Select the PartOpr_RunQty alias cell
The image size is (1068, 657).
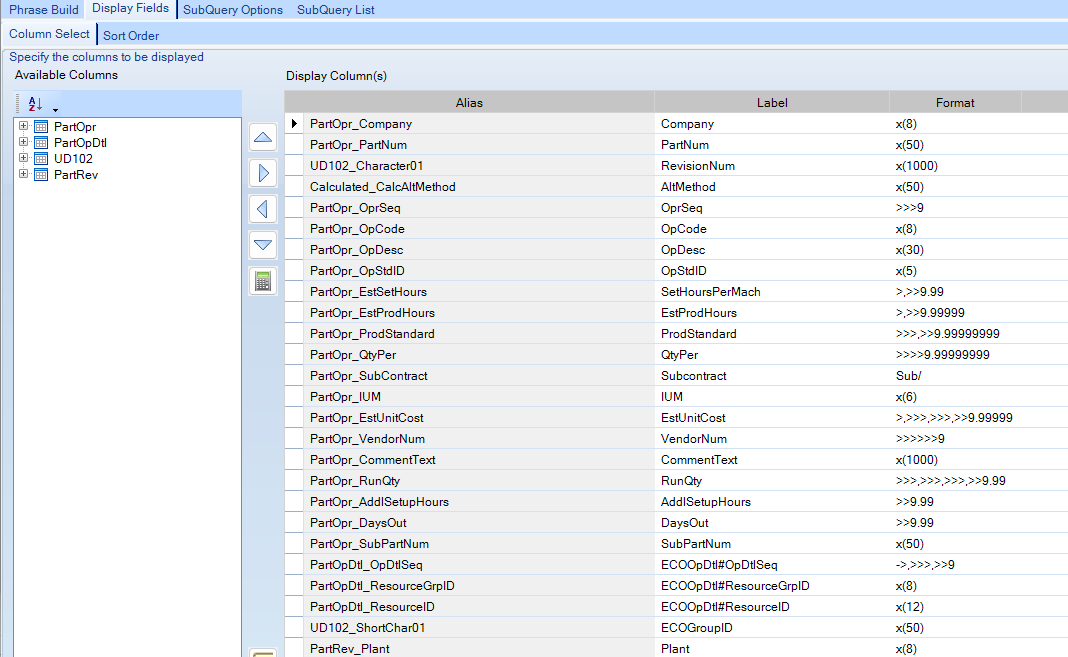(479, 481)
